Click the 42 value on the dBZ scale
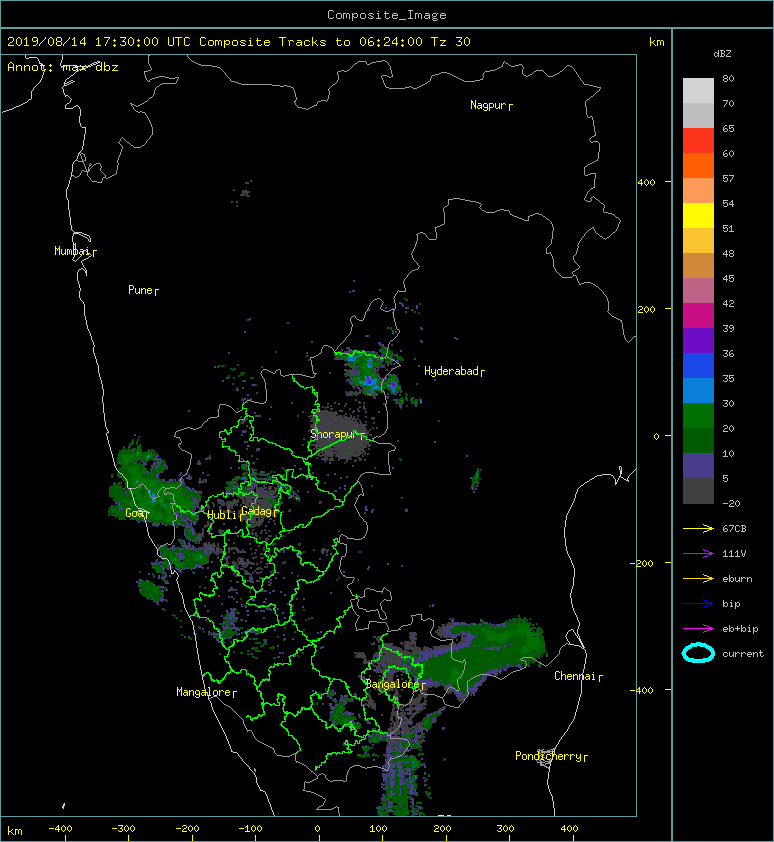This screenshot has height=842, width=774. coord(728,303)
